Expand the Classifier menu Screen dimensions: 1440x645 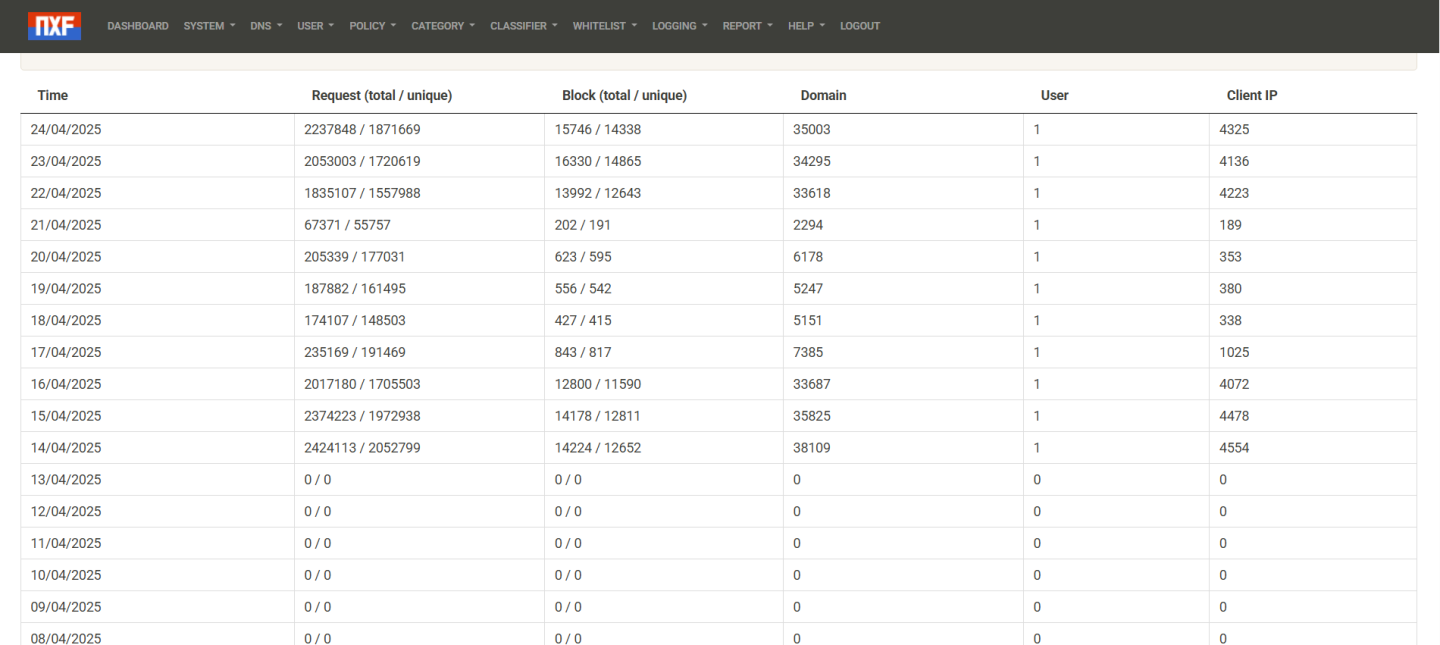click(x=524, y=26)
